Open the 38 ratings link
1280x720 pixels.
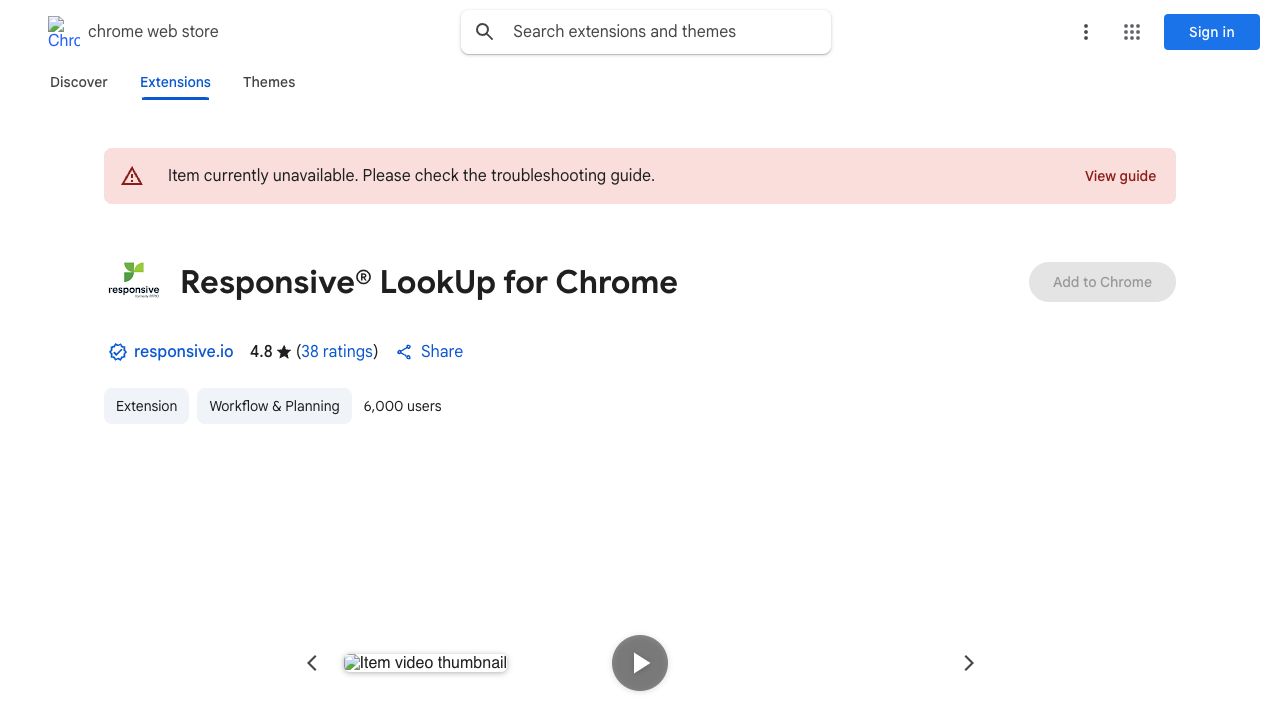[337, 352]
